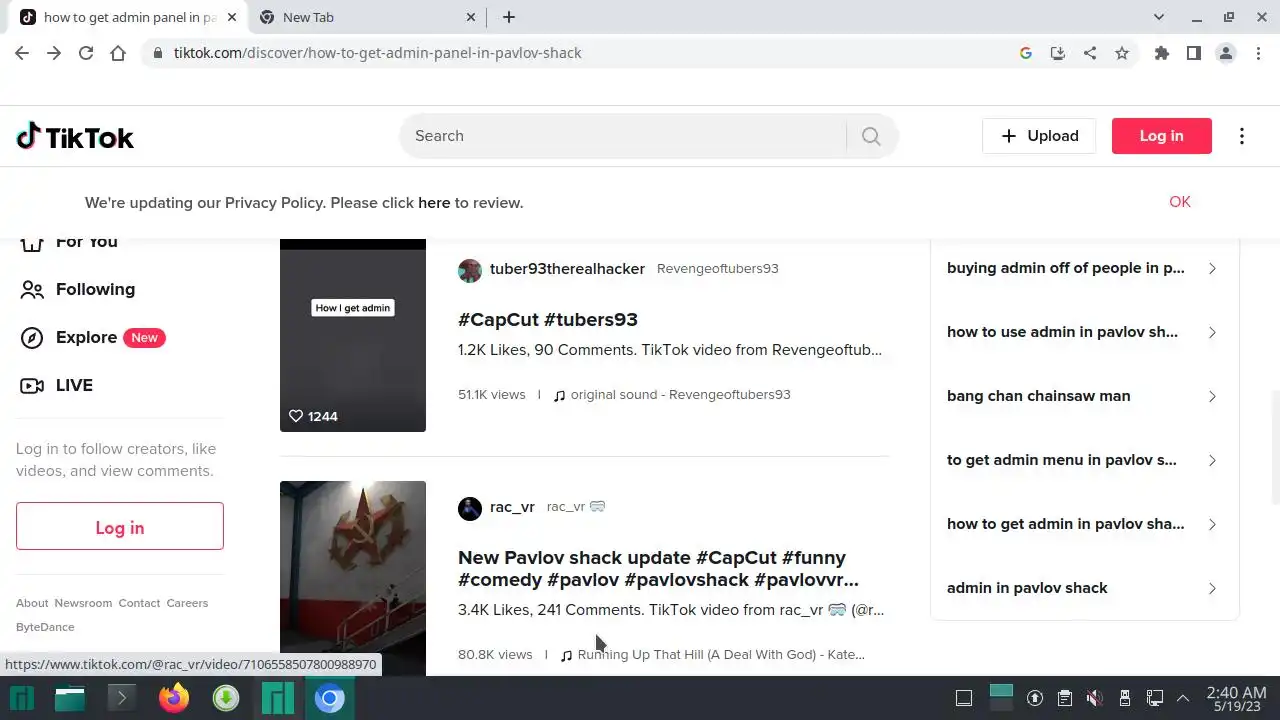
Task: Select the 'how to get admin panel' tab
Action: tap(127, 17)
